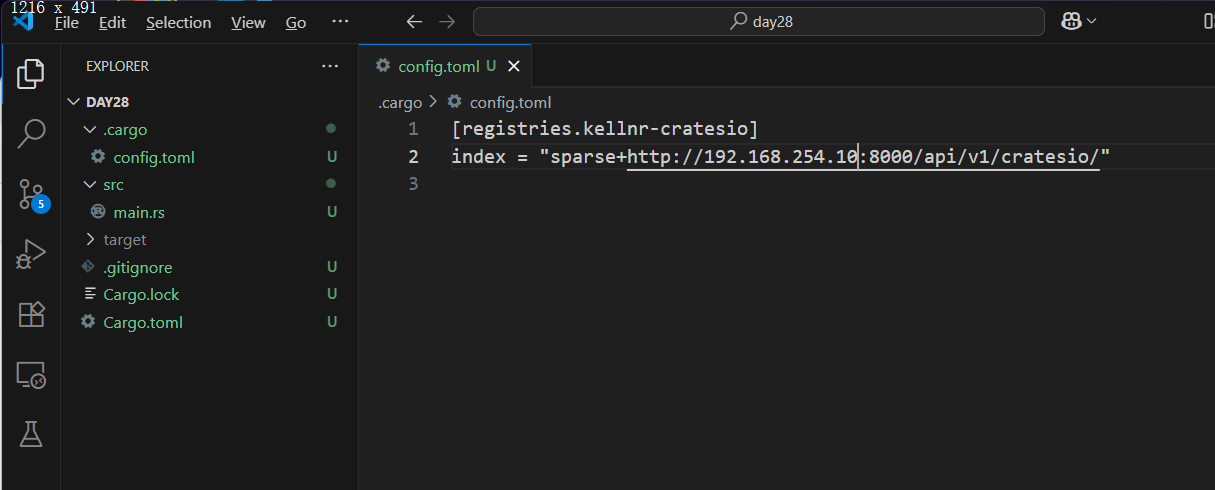
Task: Open the Testing flask icon
Action: click(31, 433)
